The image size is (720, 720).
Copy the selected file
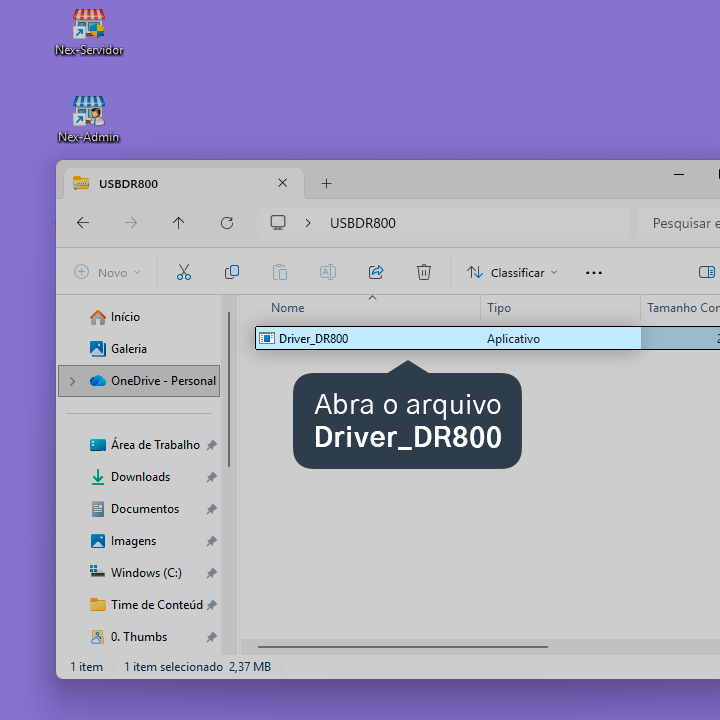tap(232, 272)
